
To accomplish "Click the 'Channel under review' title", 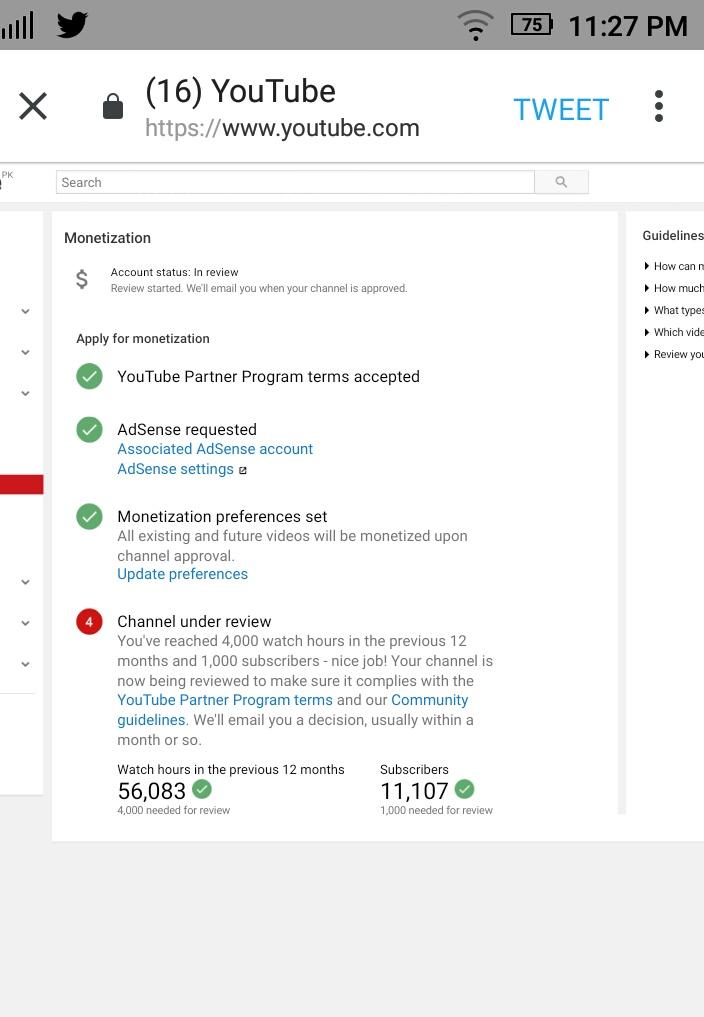I will click(194, 621).
